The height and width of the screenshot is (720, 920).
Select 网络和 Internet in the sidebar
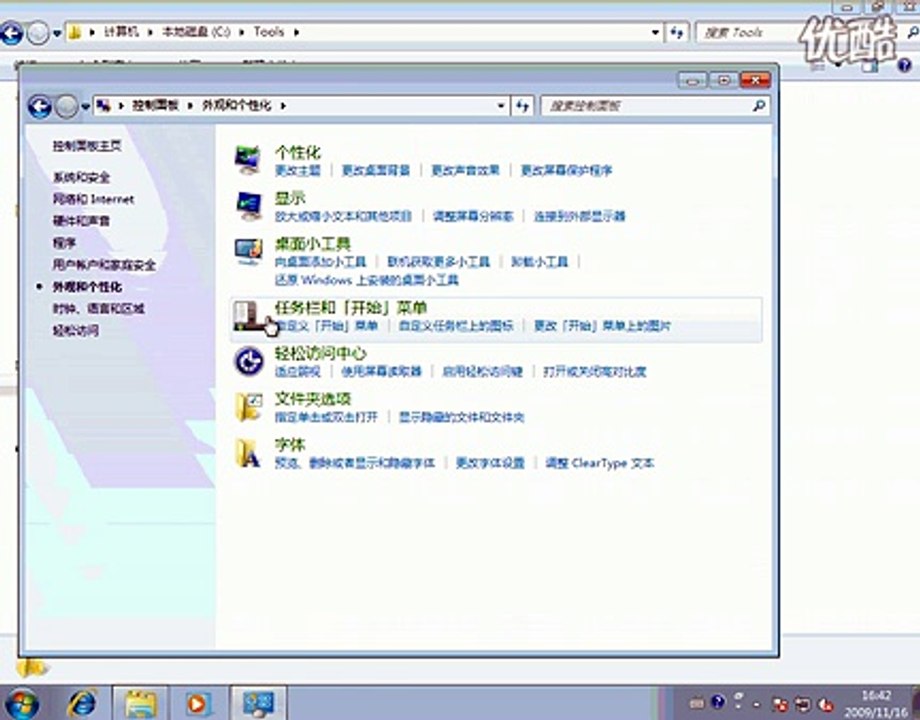[93, 199]
